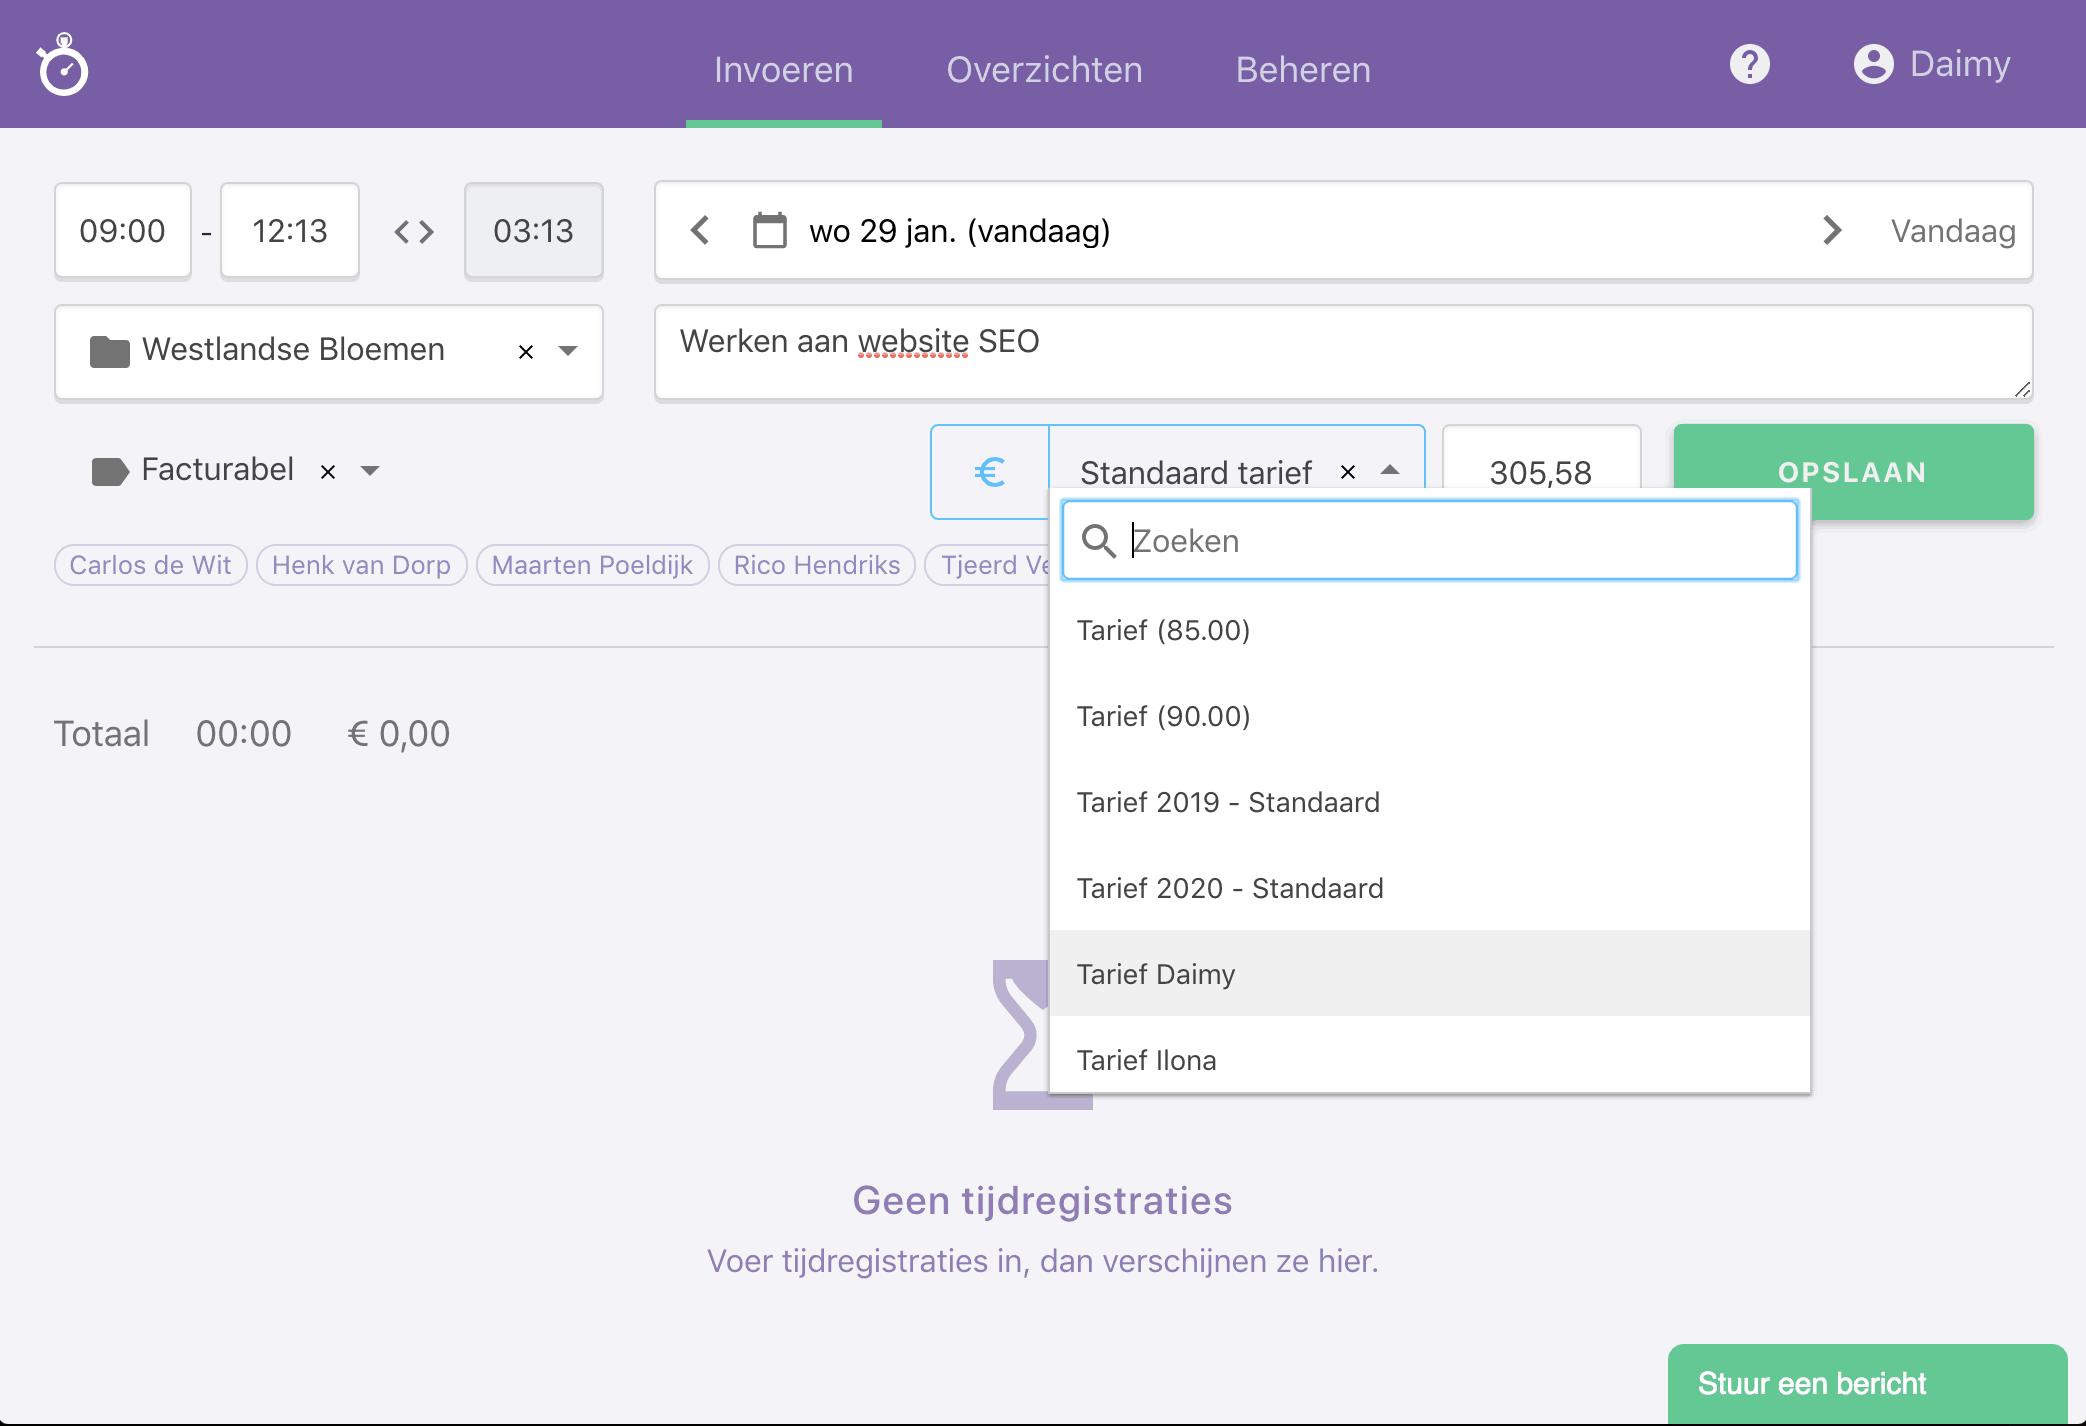Image resolution: width=2086 pixels, height=1426 pixels.
Task: Jump to today with the Vandaag control
Action: tap(1952, 230)
